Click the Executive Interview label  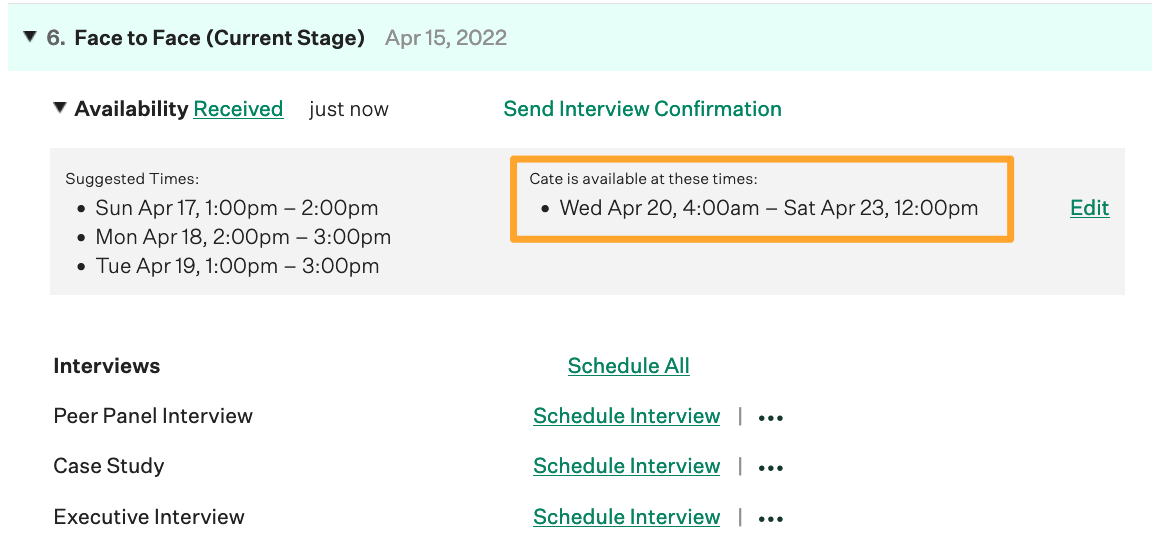(x=149, y=517)
